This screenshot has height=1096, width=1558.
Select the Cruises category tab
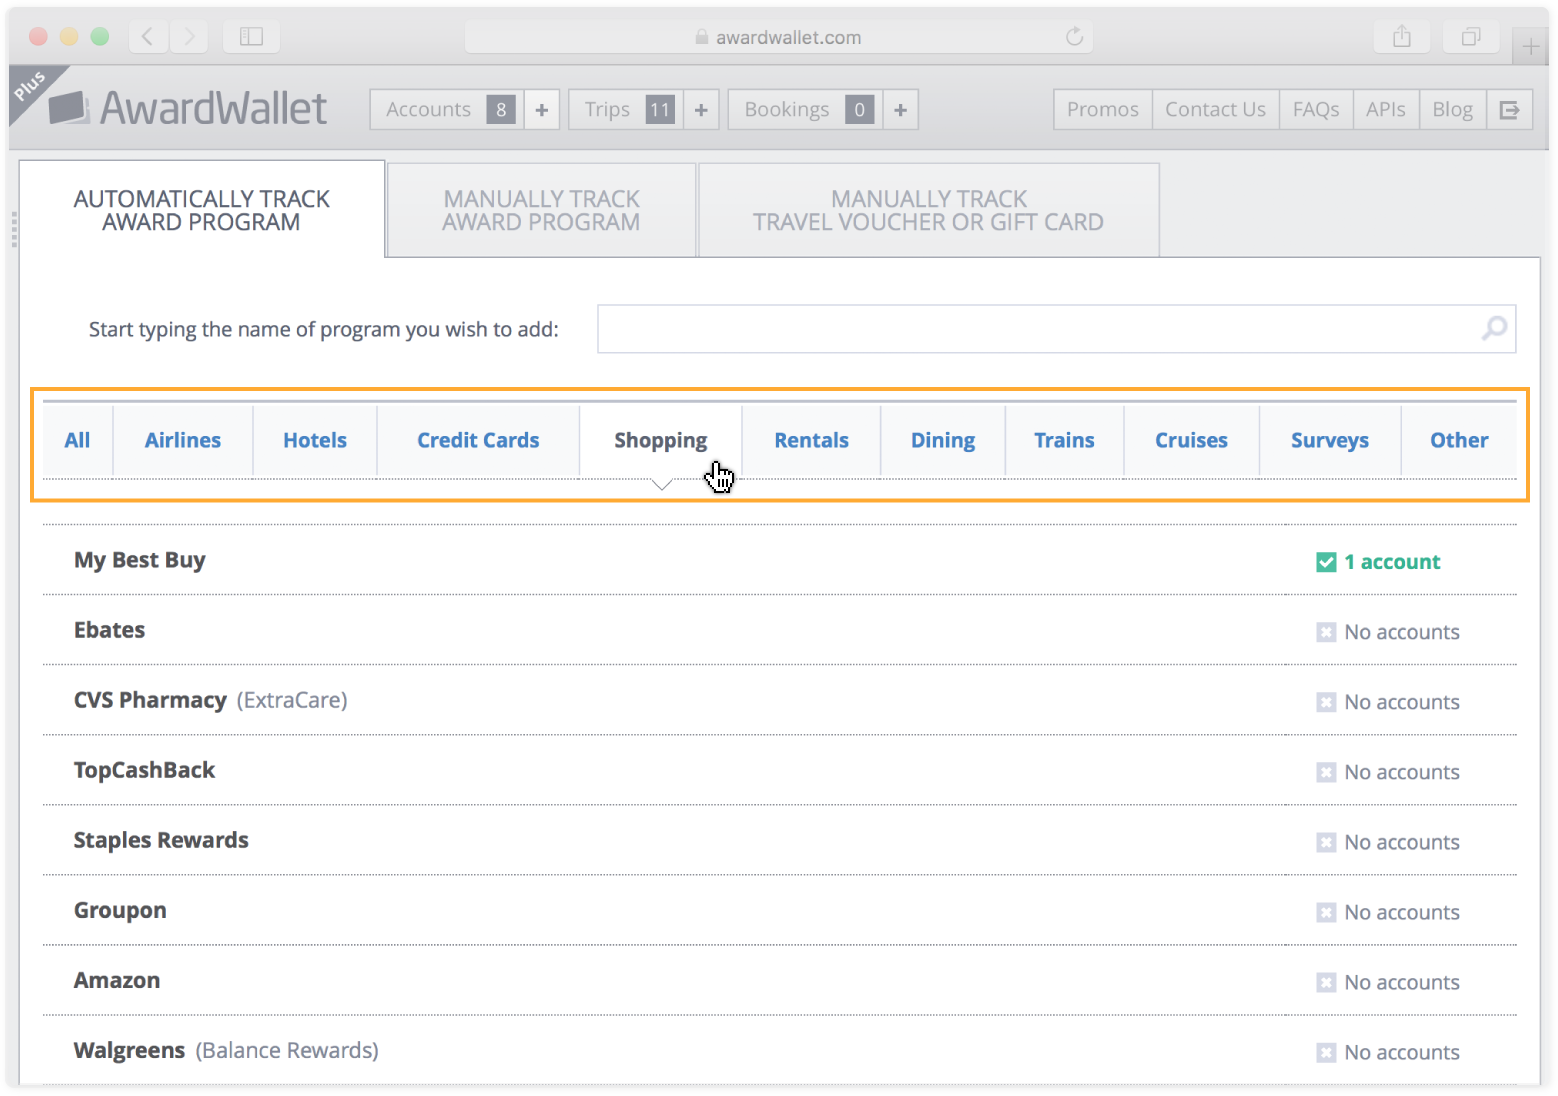click(1191, 440)
